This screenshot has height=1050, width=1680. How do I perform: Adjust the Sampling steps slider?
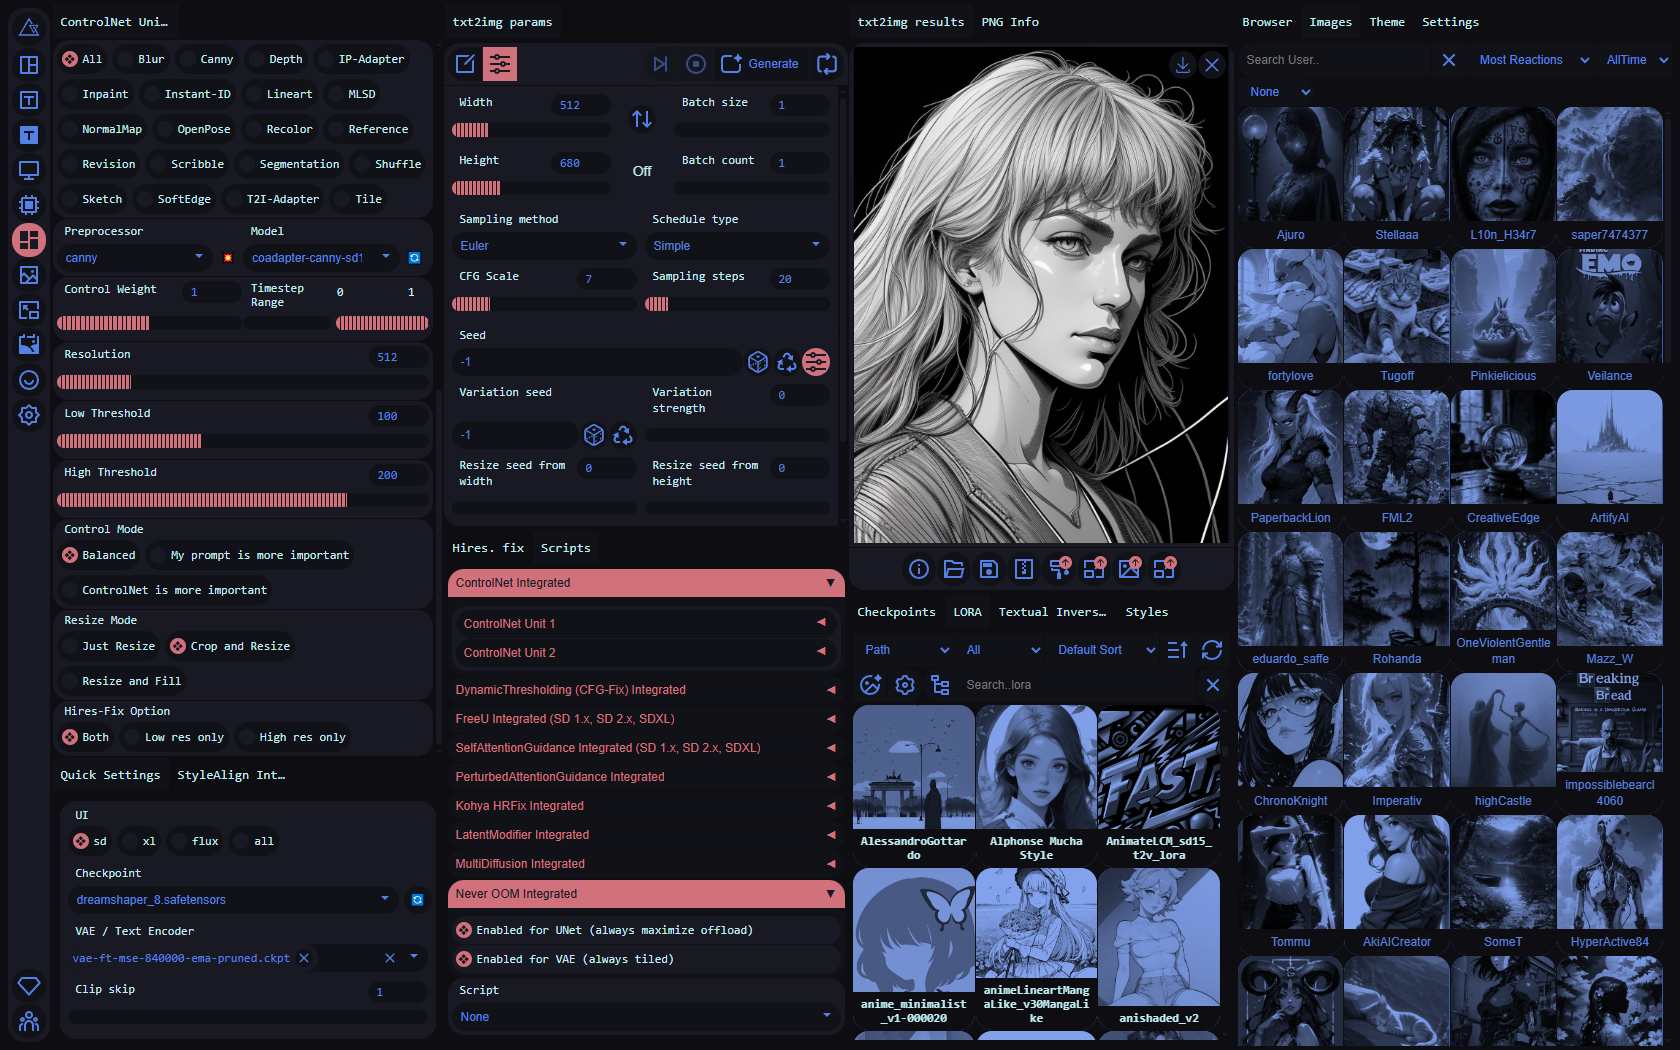click(x=737, y=304)
